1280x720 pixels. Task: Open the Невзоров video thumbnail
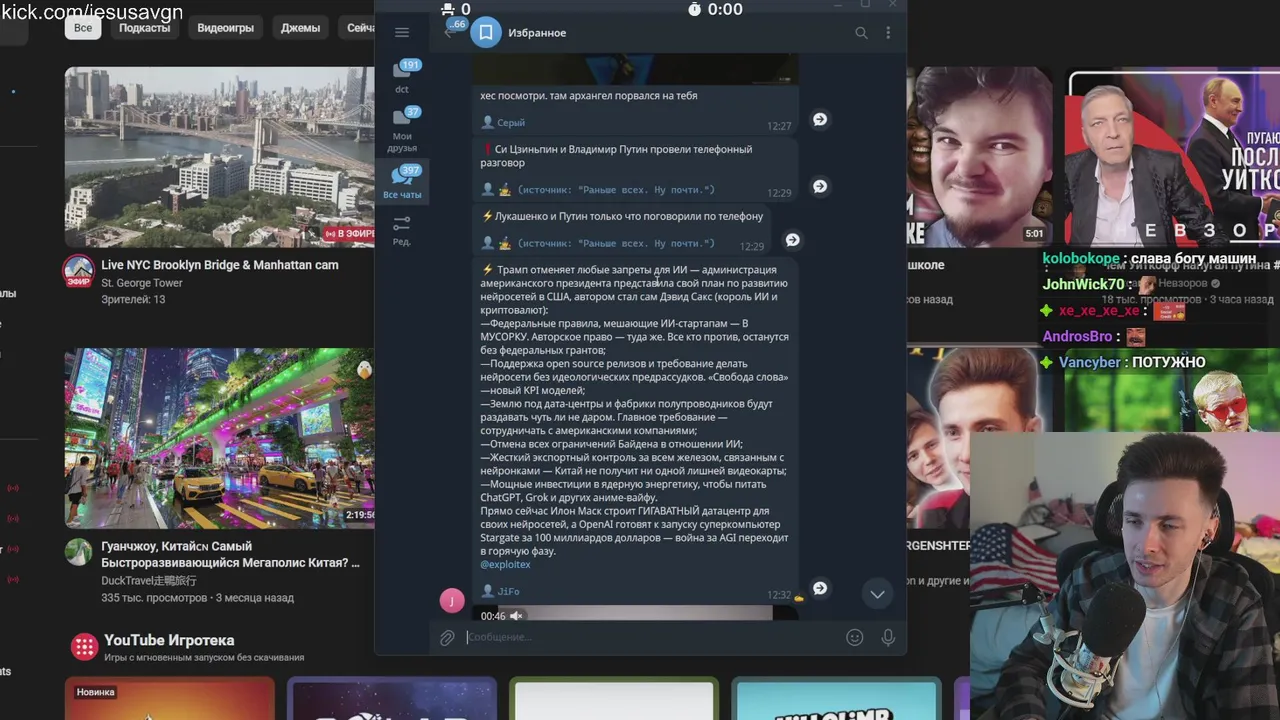(x=1172, y=157)
